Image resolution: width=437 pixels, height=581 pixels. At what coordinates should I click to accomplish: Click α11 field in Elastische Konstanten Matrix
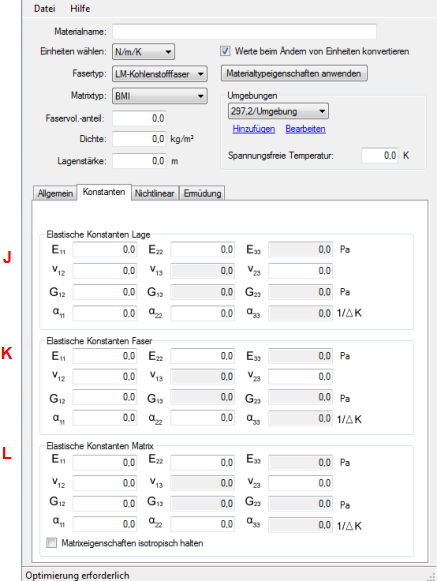105,524
